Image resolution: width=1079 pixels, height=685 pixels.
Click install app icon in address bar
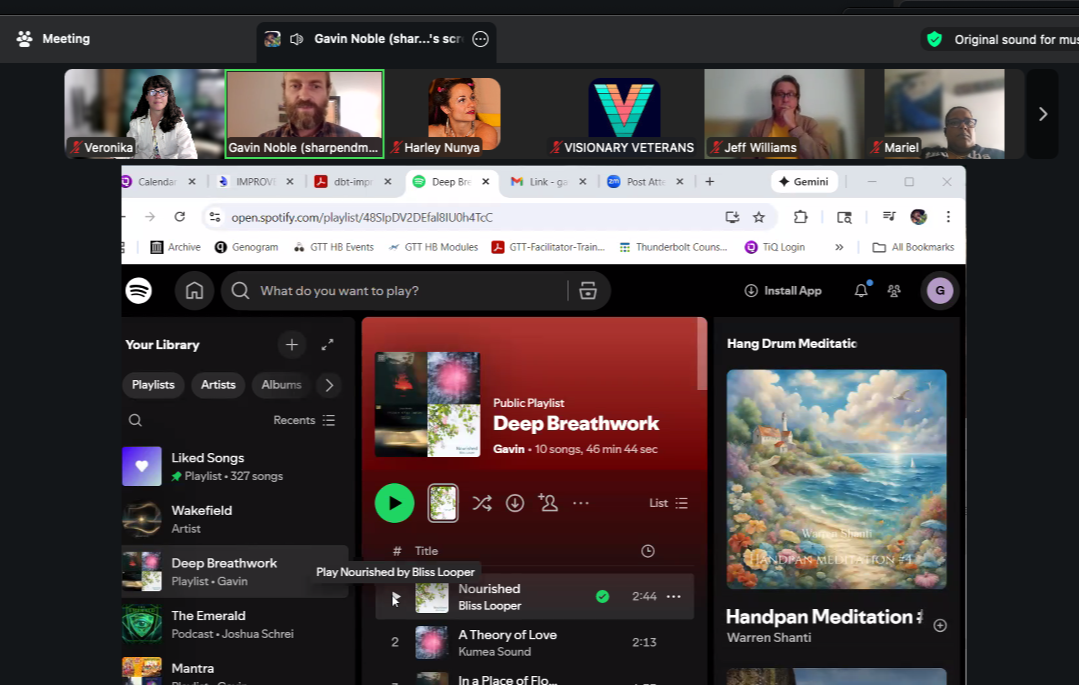[x=732, y=217]
